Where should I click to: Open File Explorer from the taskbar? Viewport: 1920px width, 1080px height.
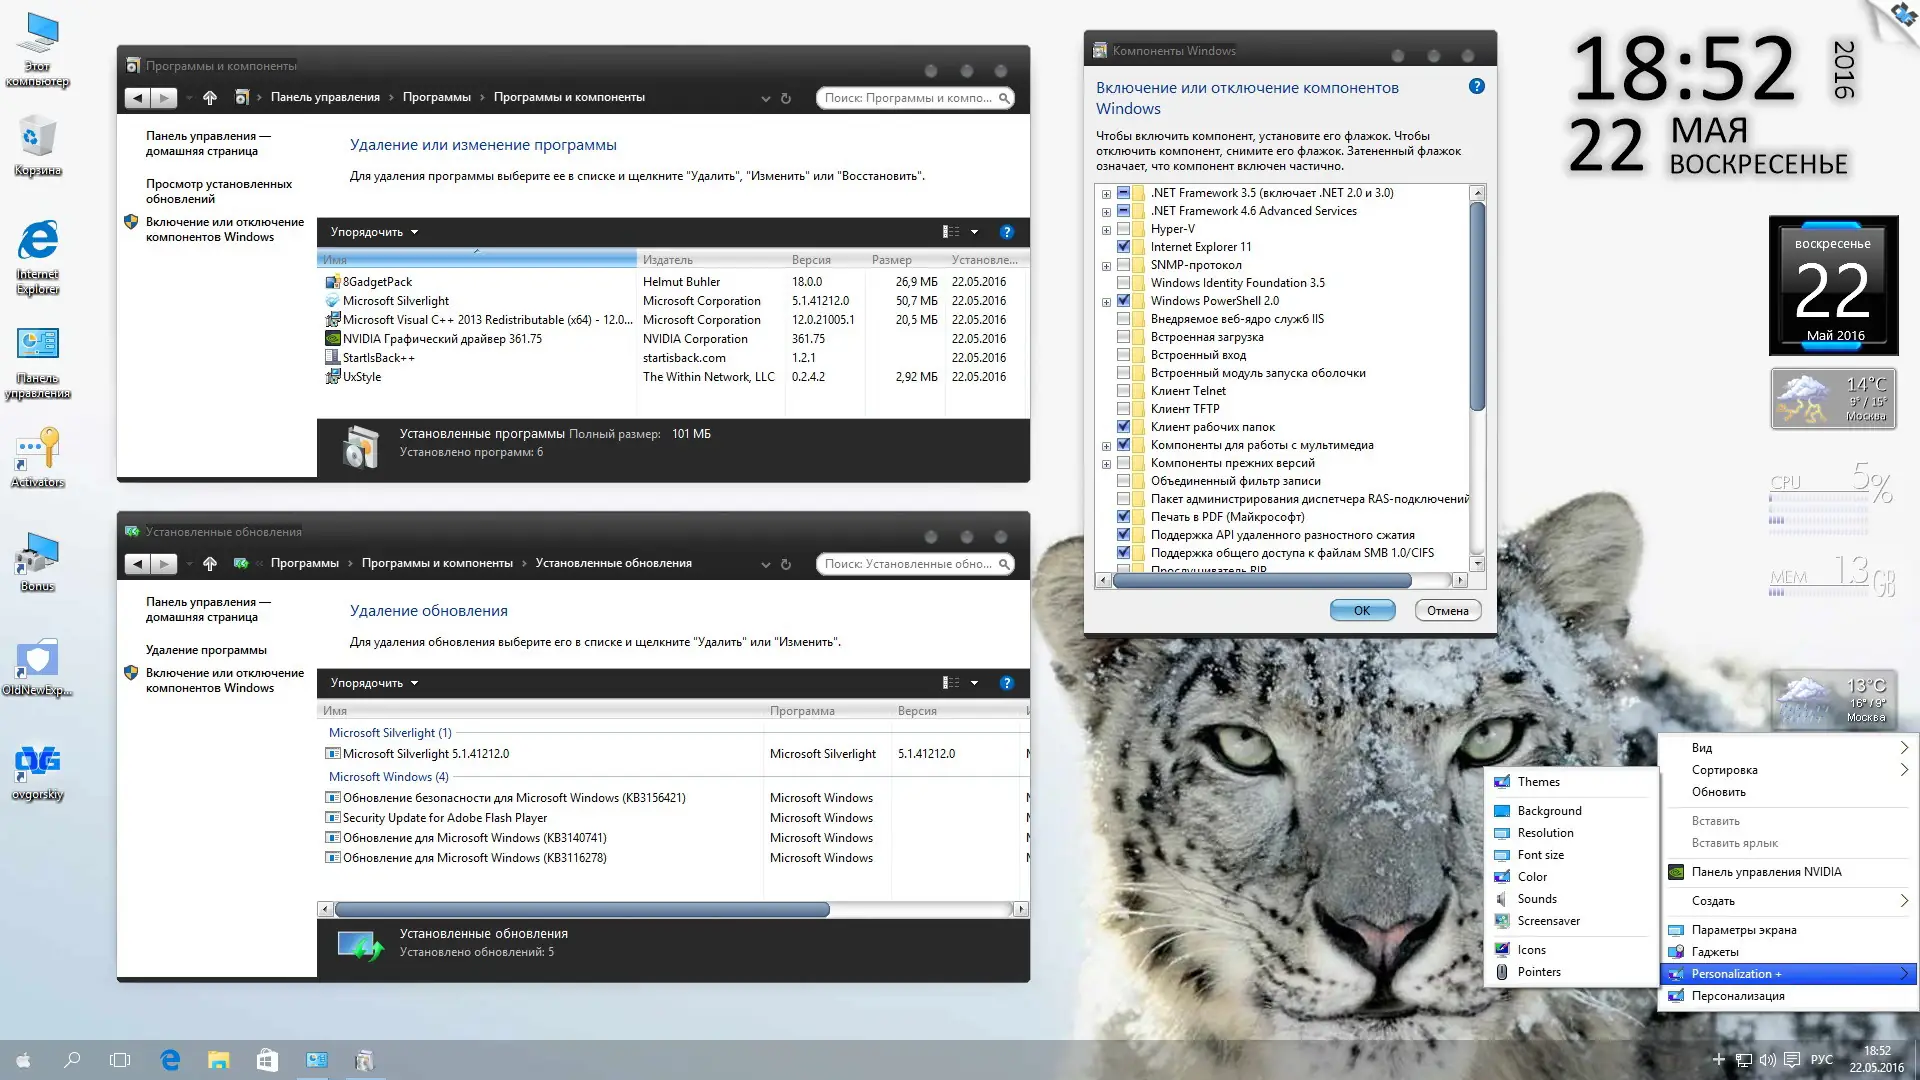(x=218, y=1060)
